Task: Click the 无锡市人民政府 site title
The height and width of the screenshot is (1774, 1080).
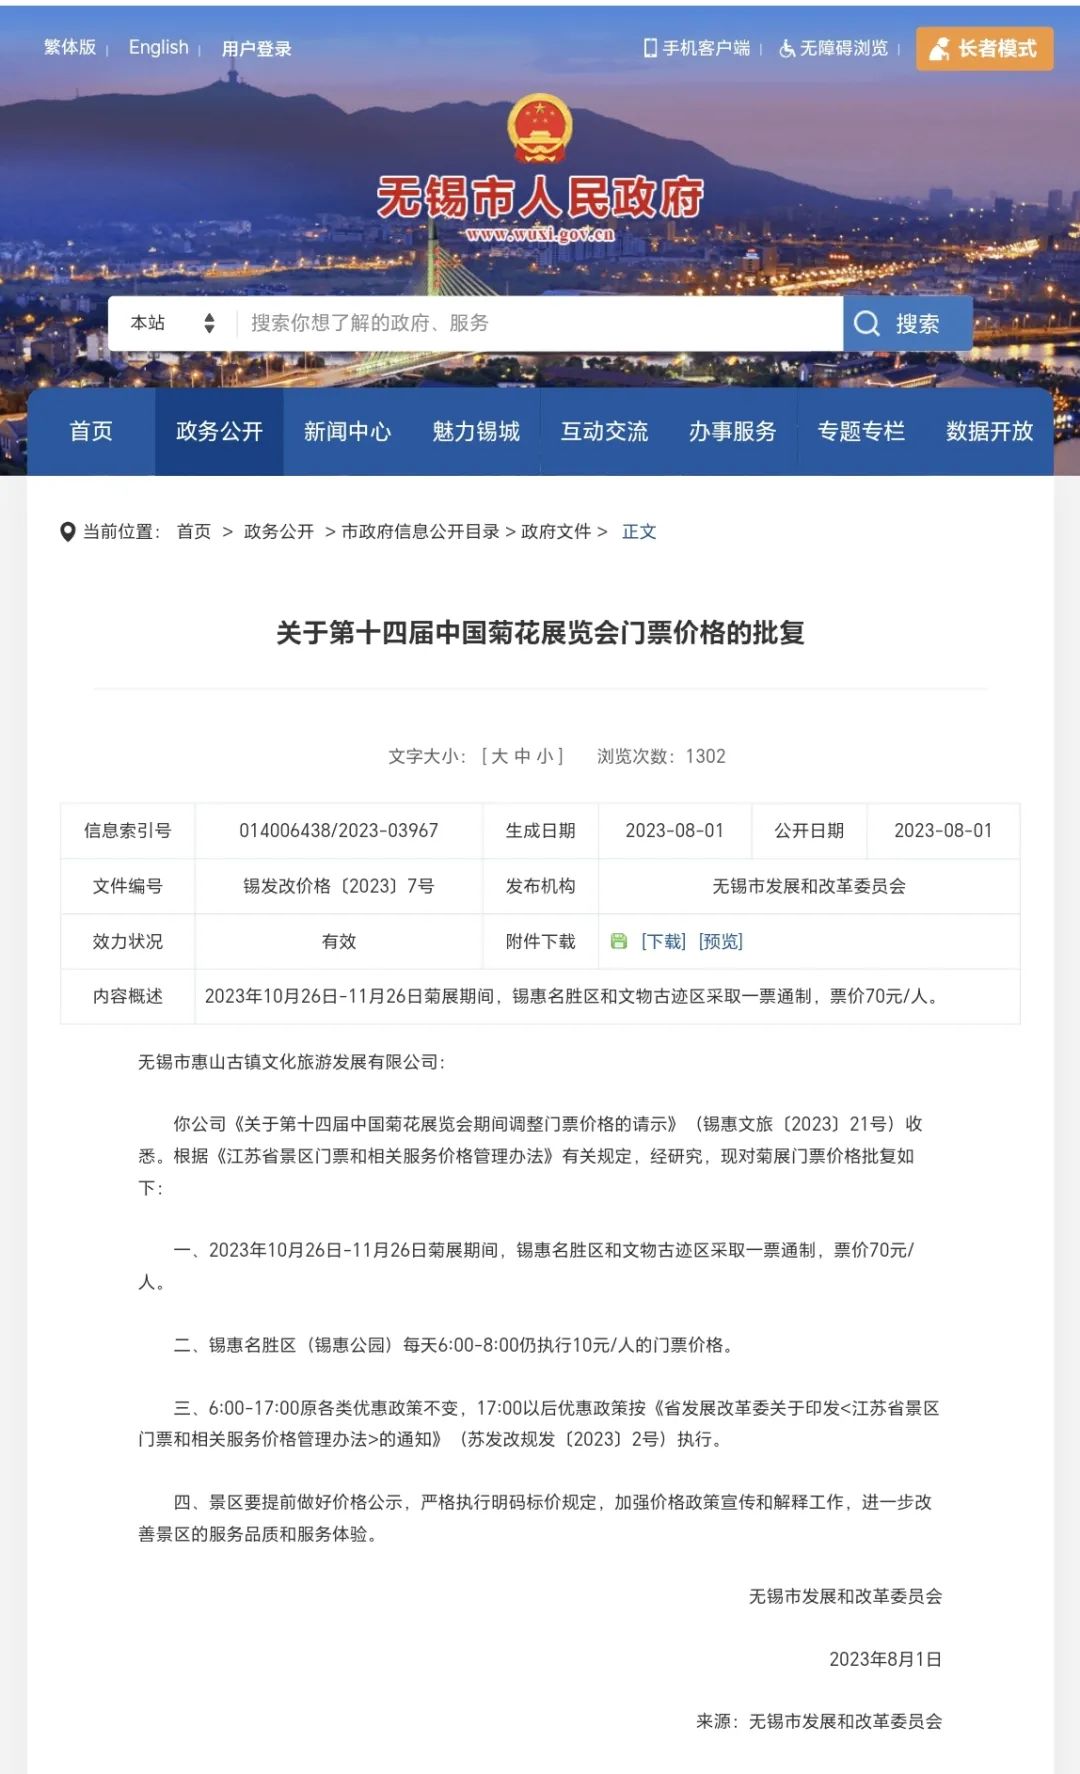Action: [x=540, y=197]
